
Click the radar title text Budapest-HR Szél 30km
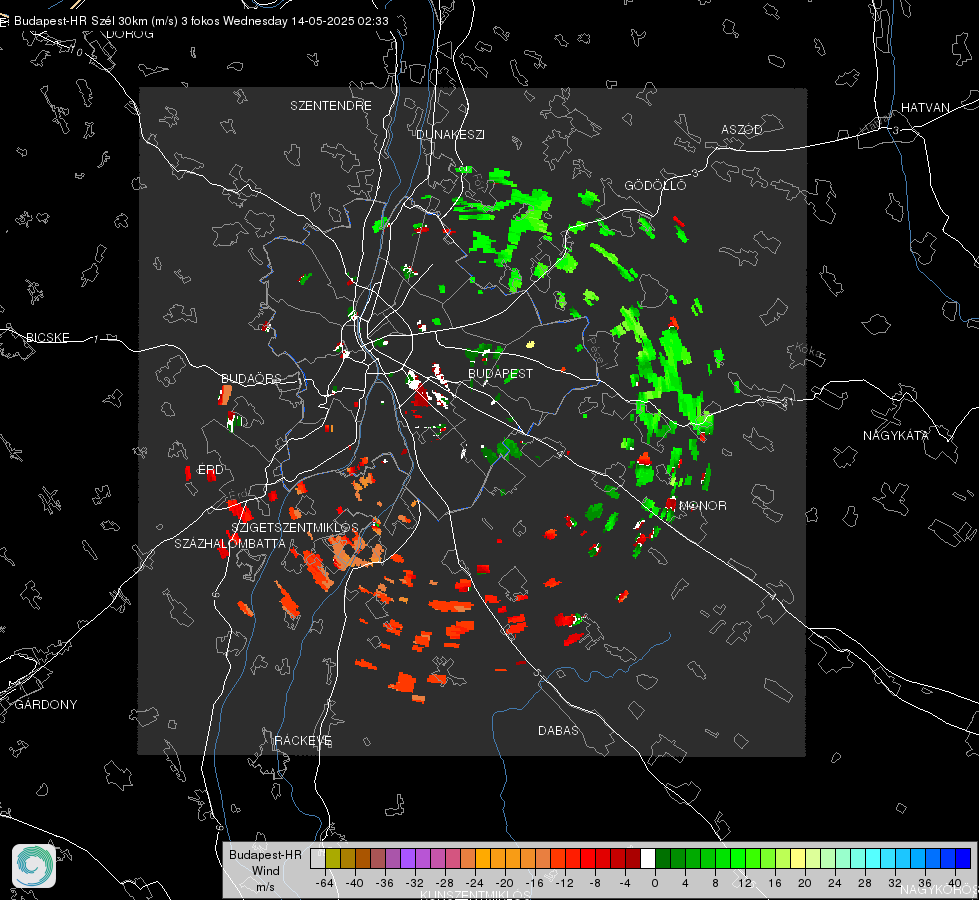click(x=81, y=21)
